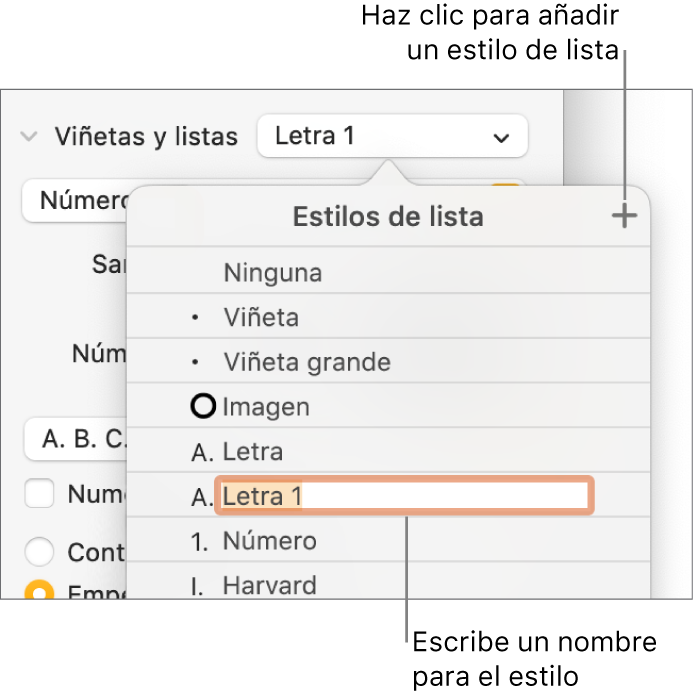This screenshot has height=697, width=694.
Task: Select the Número list style
Action: point(389,540)
